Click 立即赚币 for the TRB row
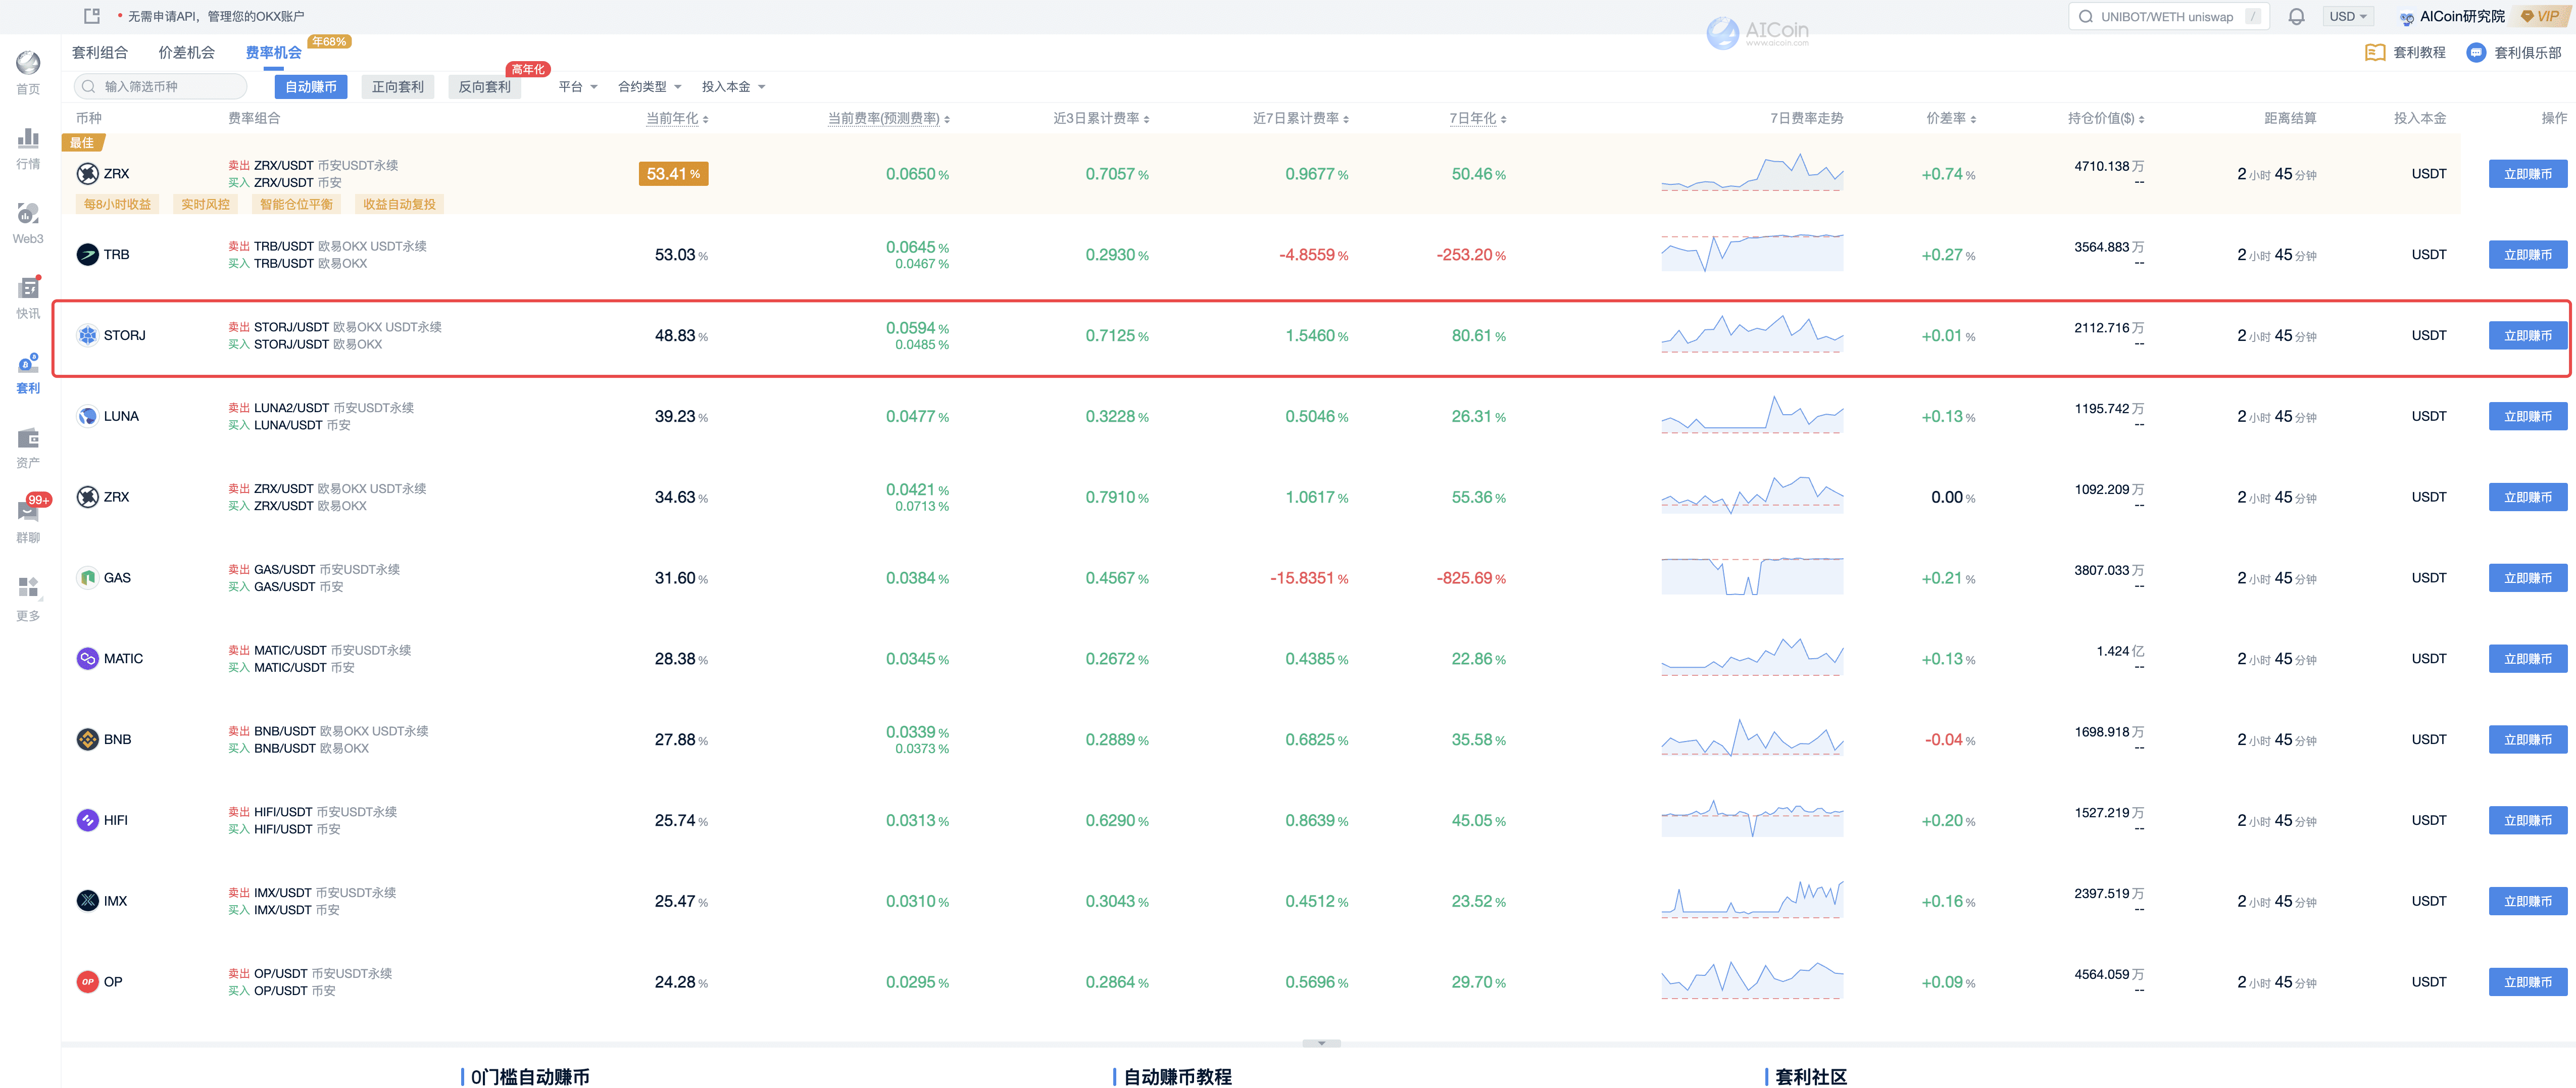The image size is (2576, 1088). [2527, 255]
